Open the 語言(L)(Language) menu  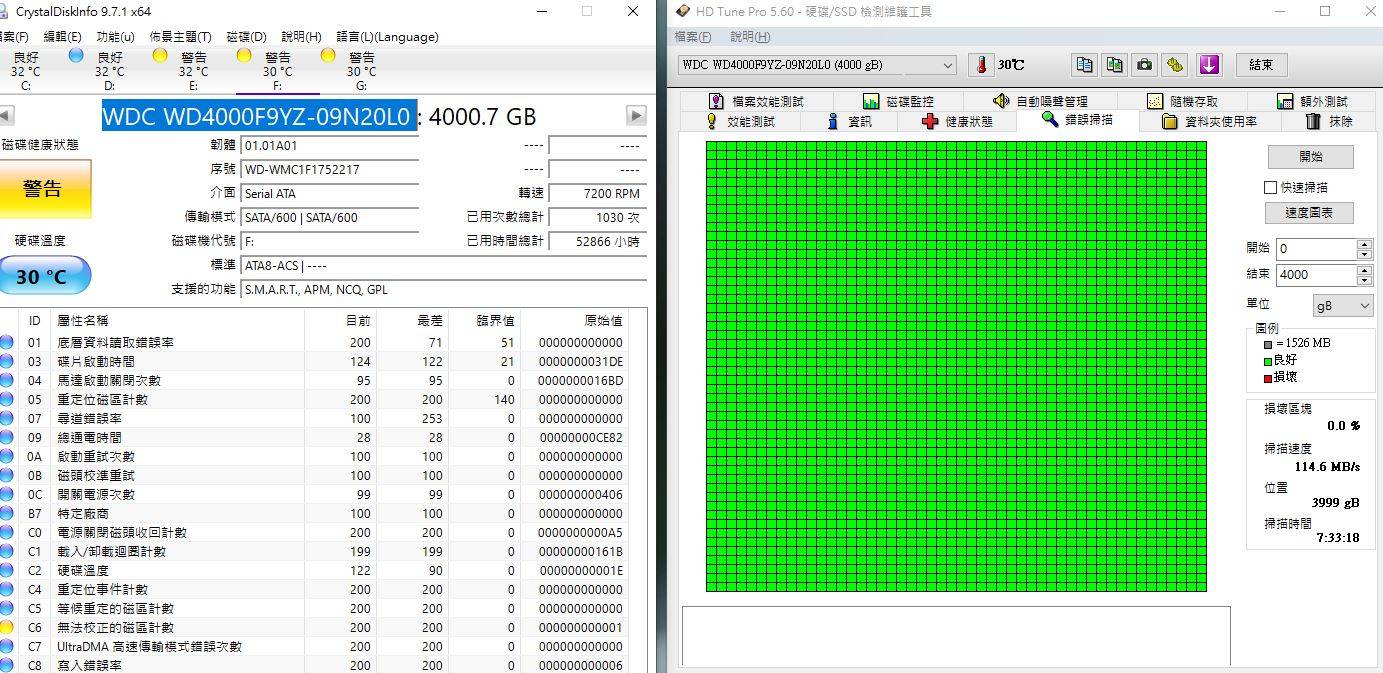pyautogui.click(x=387, y=37)
